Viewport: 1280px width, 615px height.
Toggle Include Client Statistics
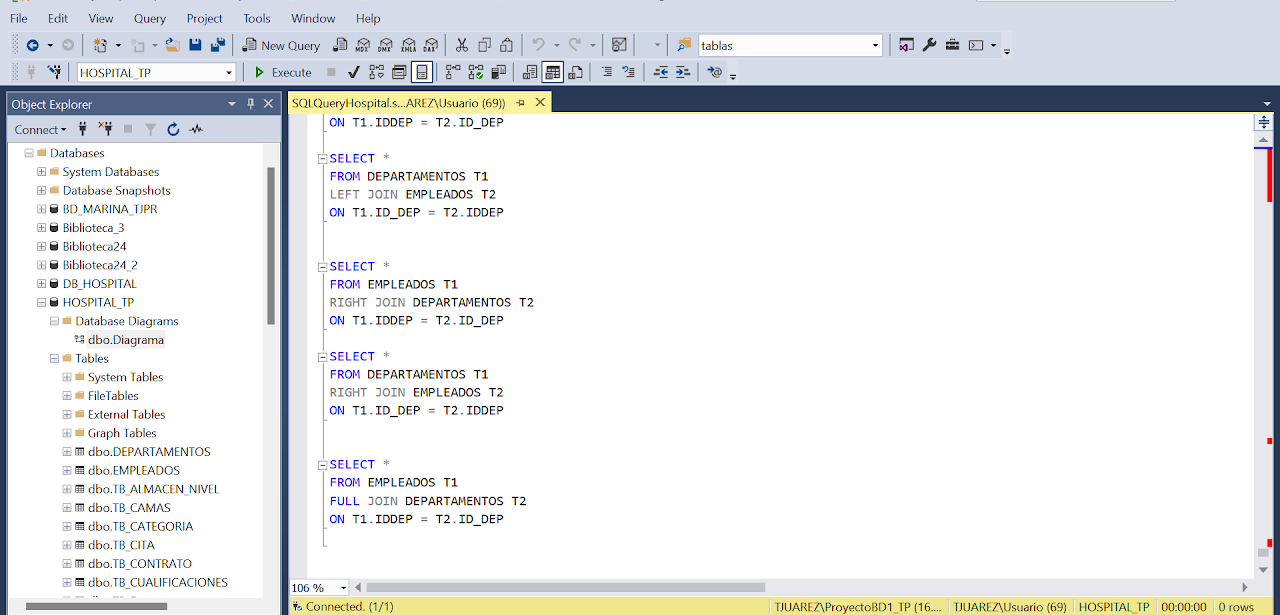click(499, 72)
